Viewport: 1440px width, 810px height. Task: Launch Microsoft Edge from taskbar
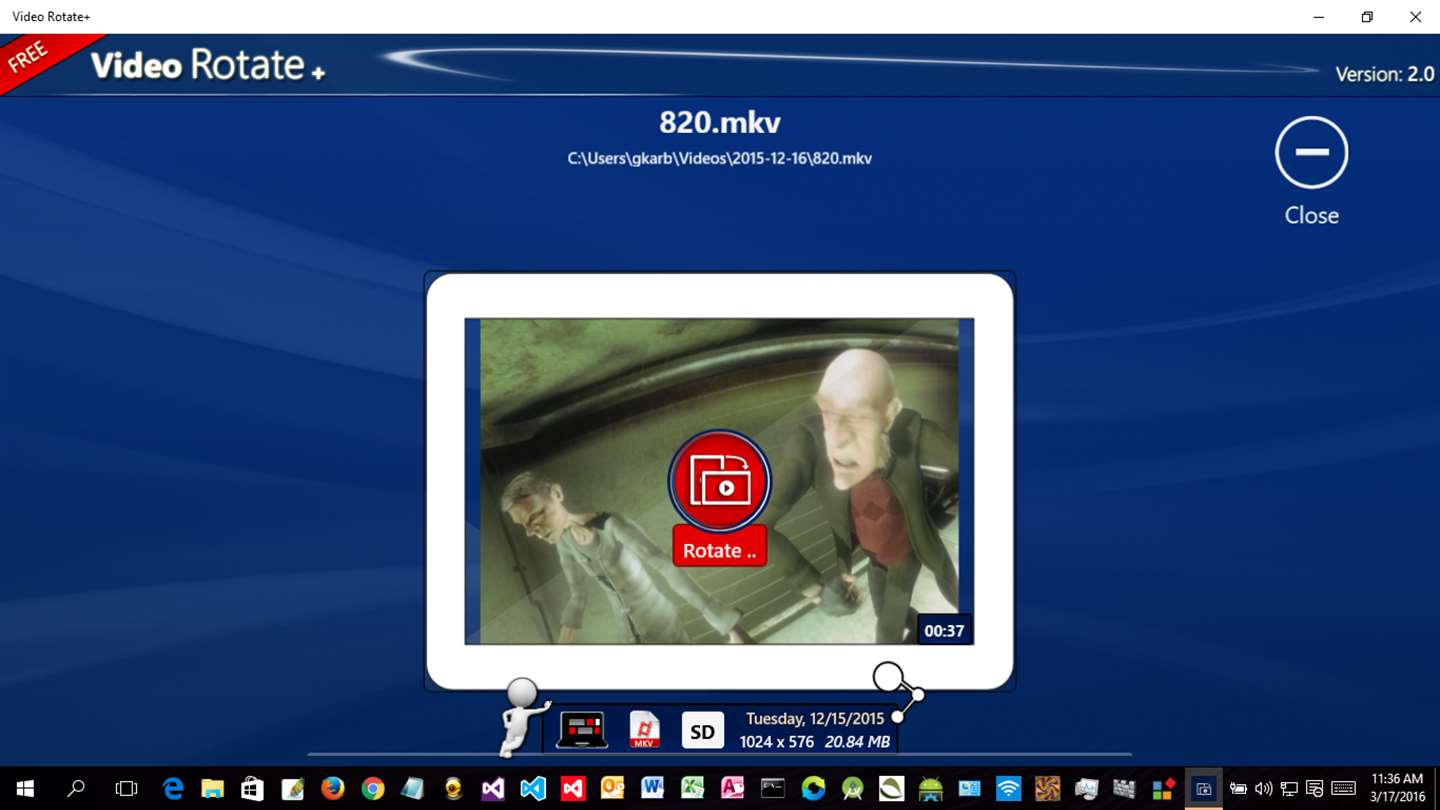(x=173, y=789)
